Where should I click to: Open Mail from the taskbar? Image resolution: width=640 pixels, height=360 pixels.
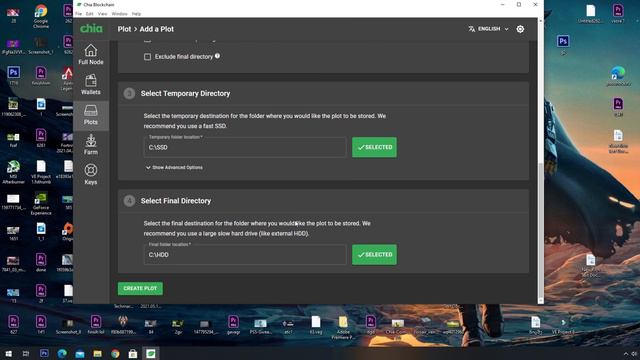coord(80,353)
